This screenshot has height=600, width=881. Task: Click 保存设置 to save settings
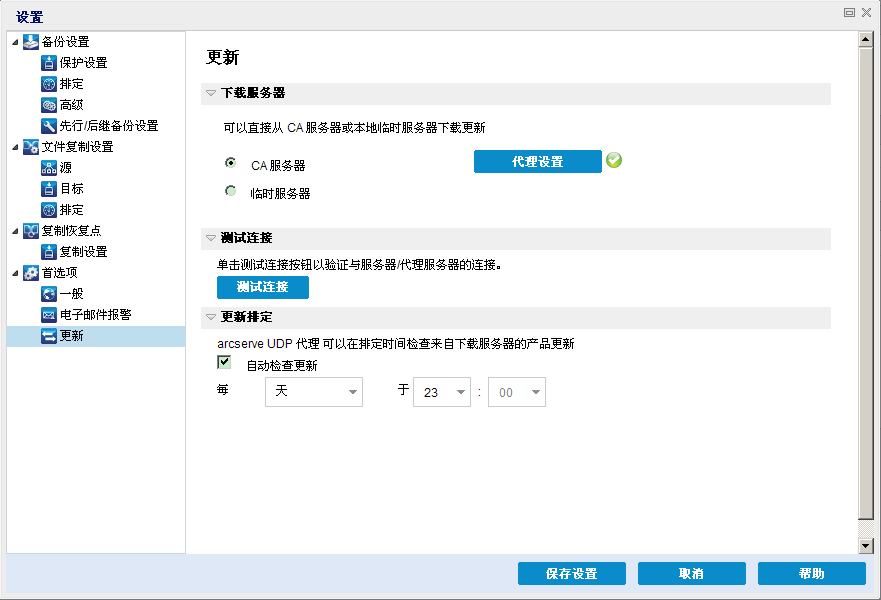pyautogui.click(x=571, y=573)
